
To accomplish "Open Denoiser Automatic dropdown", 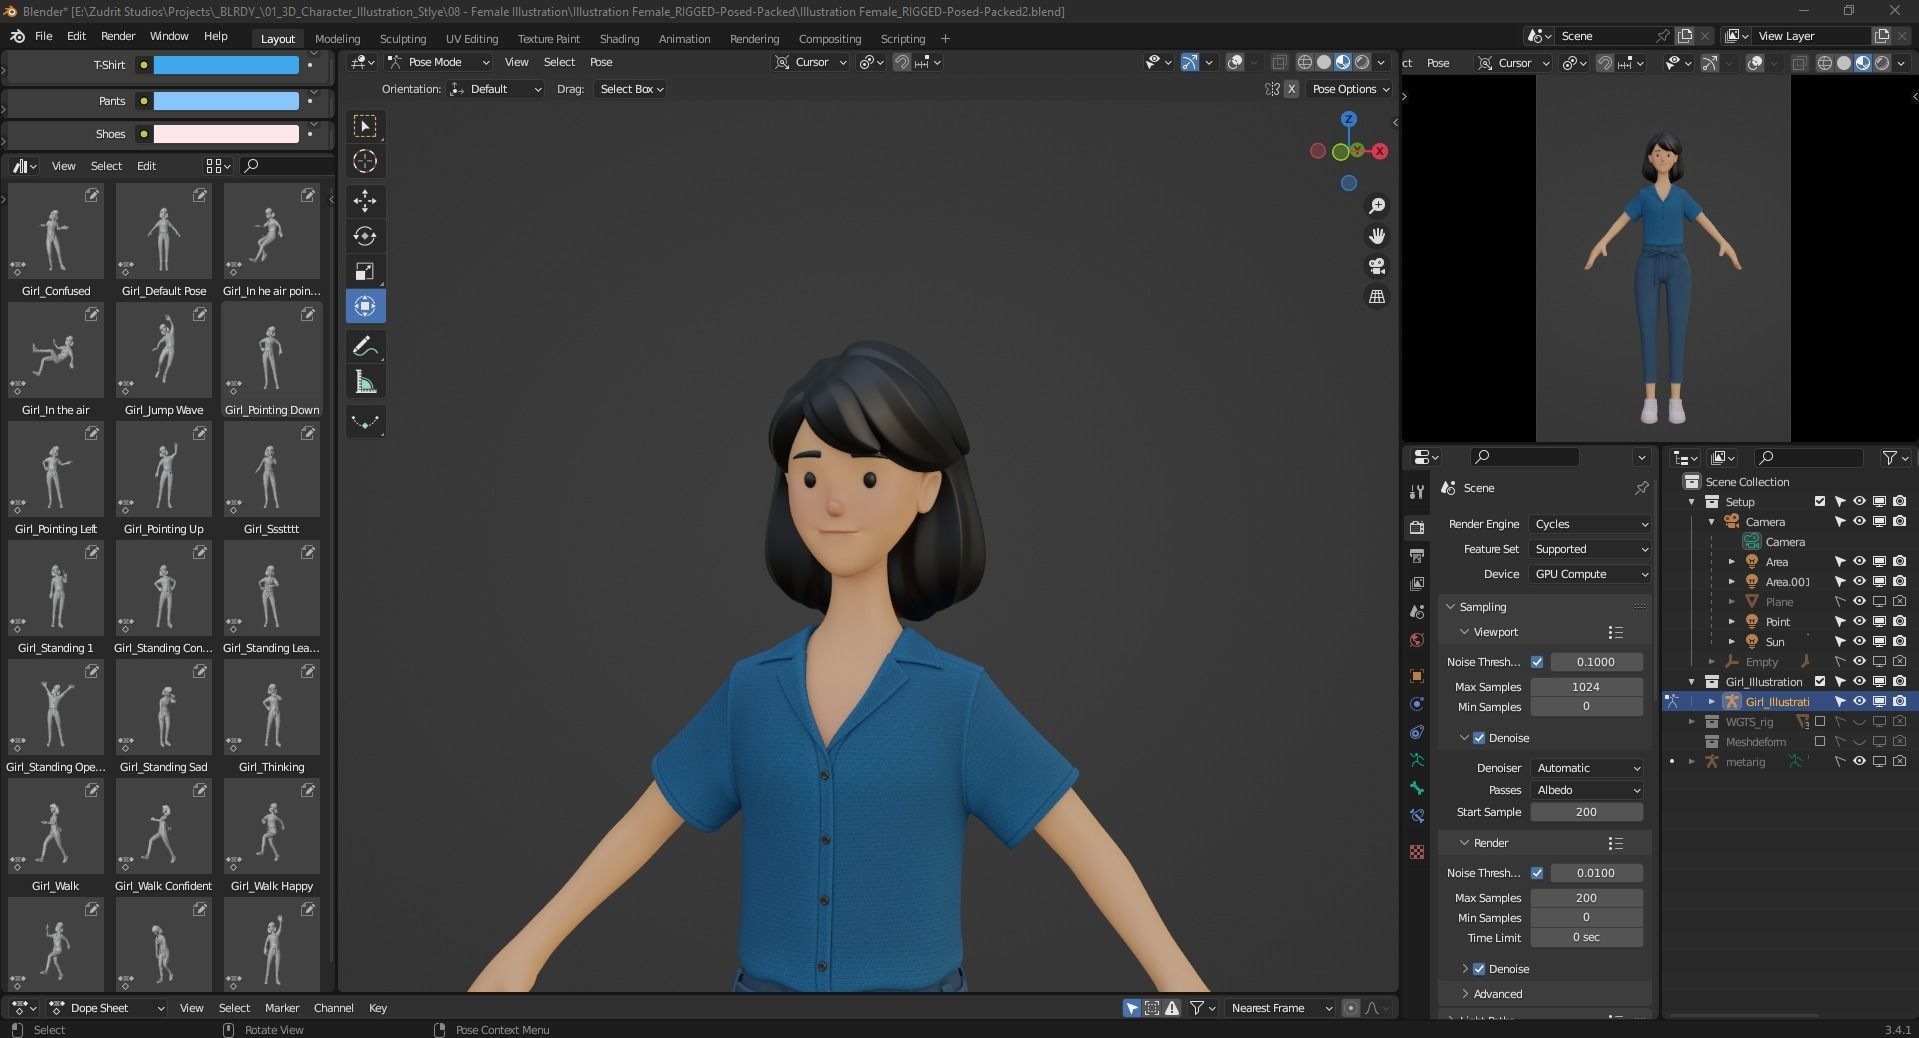I will click(1587, 768).
